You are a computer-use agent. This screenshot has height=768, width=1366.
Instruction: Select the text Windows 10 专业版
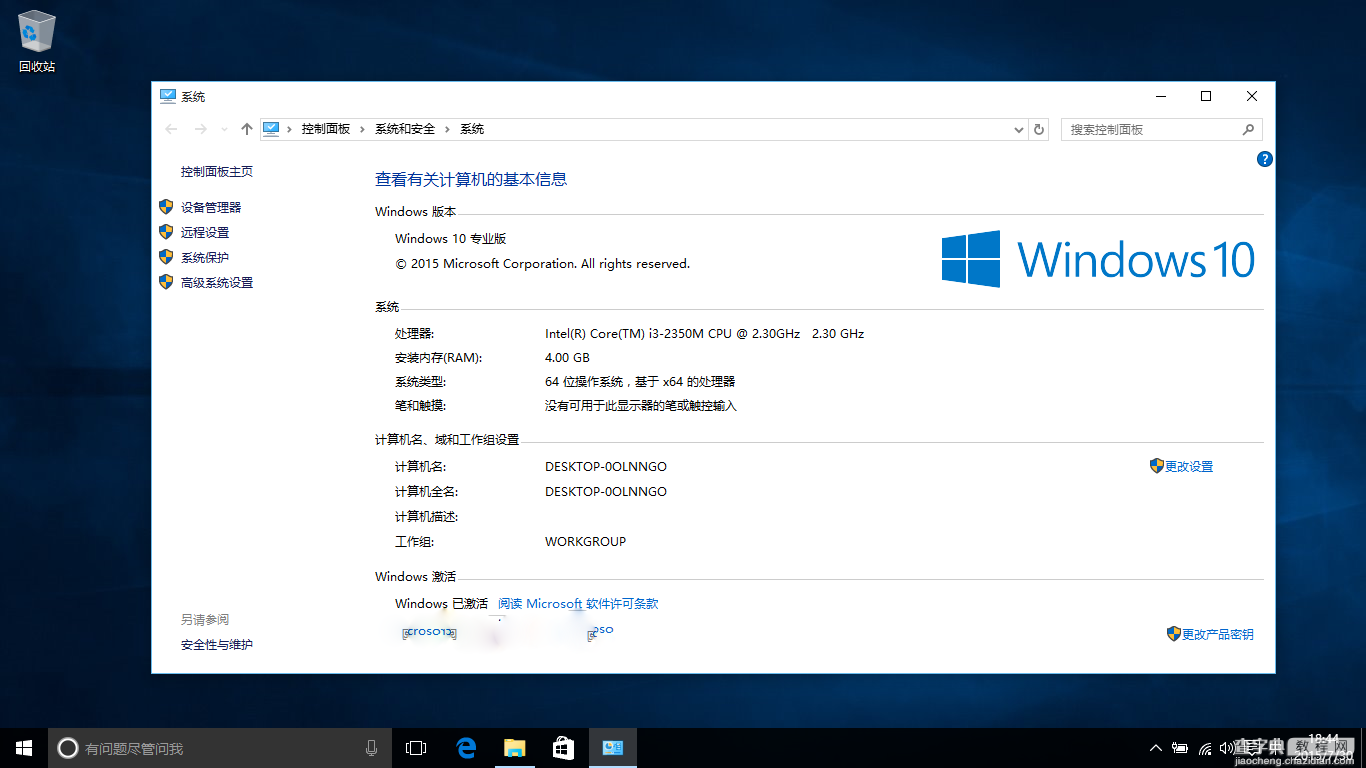pyautogui.click(x=451, y=239)
